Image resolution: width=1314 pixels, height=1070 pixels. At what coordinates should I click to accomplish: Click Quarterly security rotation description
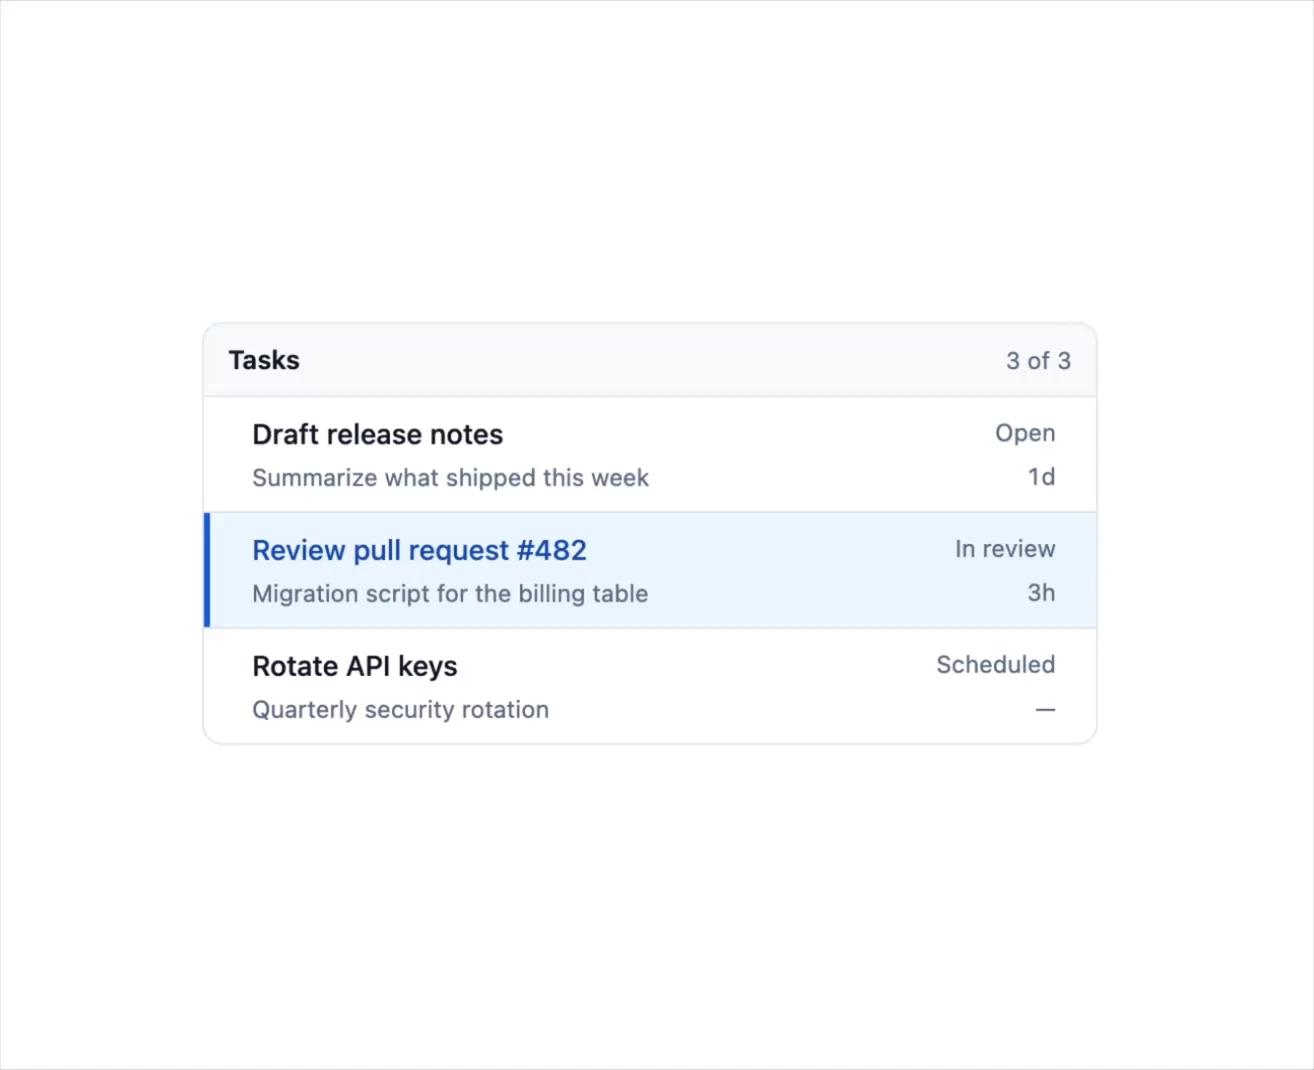point(400,710)
